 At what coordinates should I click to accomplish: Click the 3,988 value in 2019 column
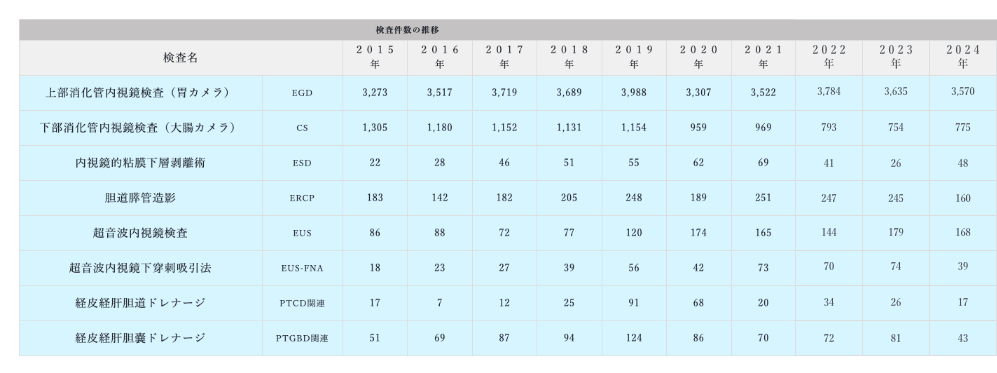(633, 93)
